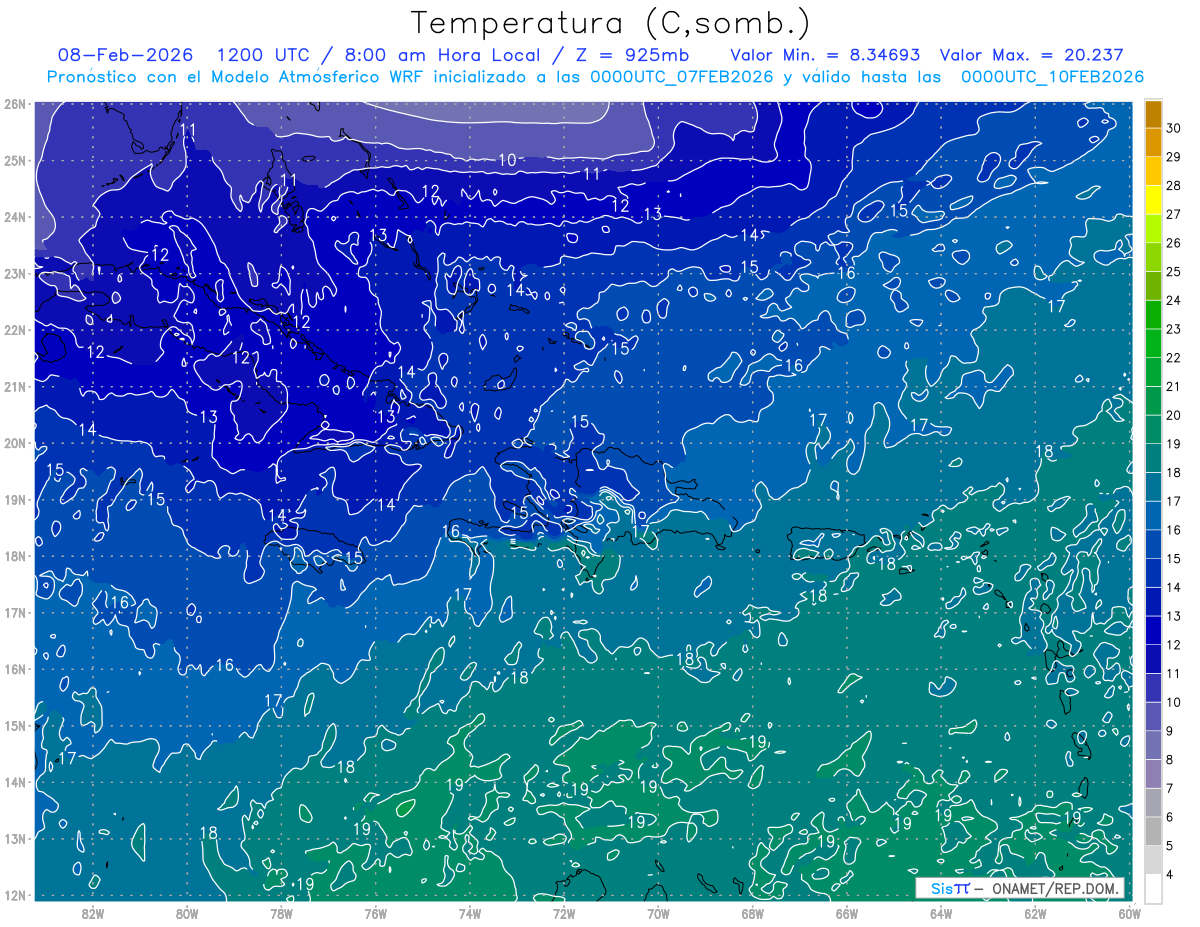
Task: Click the legend value label 24
Action: (x=1174, y=300)
